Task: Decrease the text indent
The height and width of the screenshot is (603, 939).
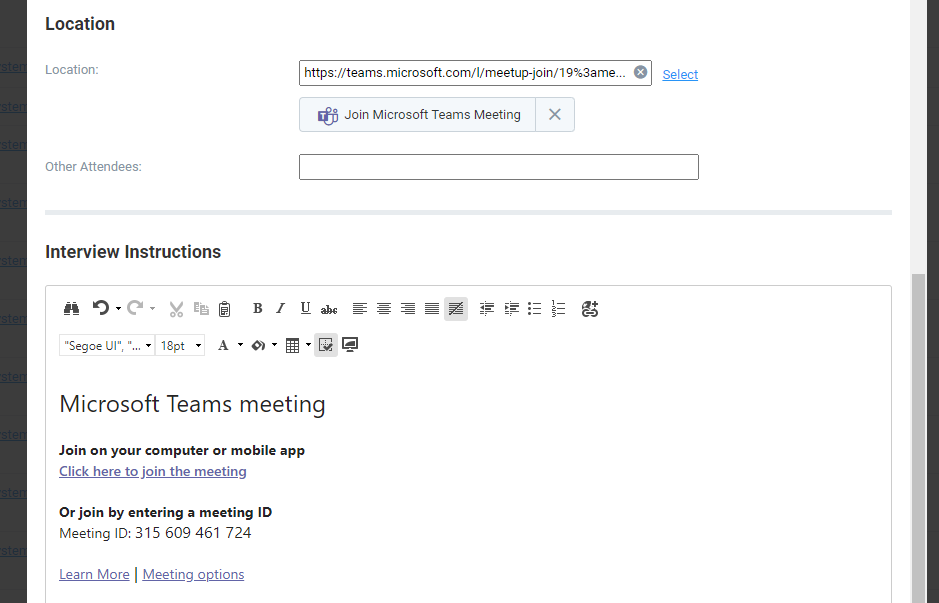Action: (487, 309)
